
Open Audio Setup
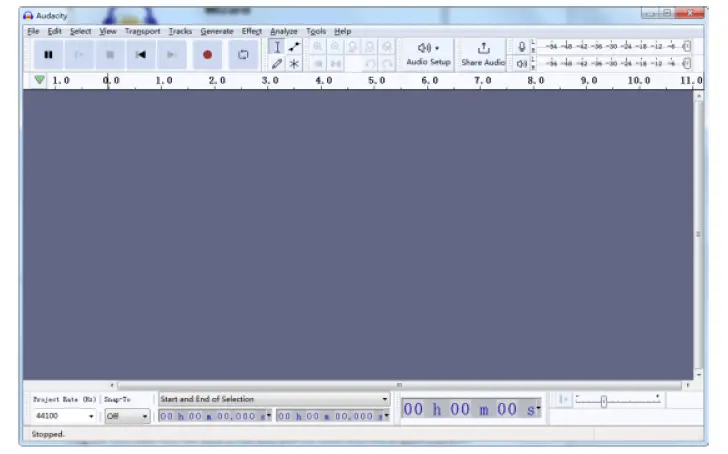tap(428, 54)
